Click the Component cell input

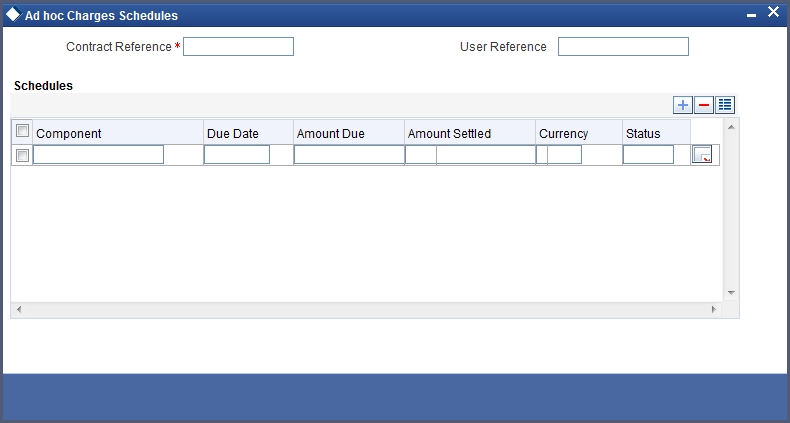tap(98, 155)
